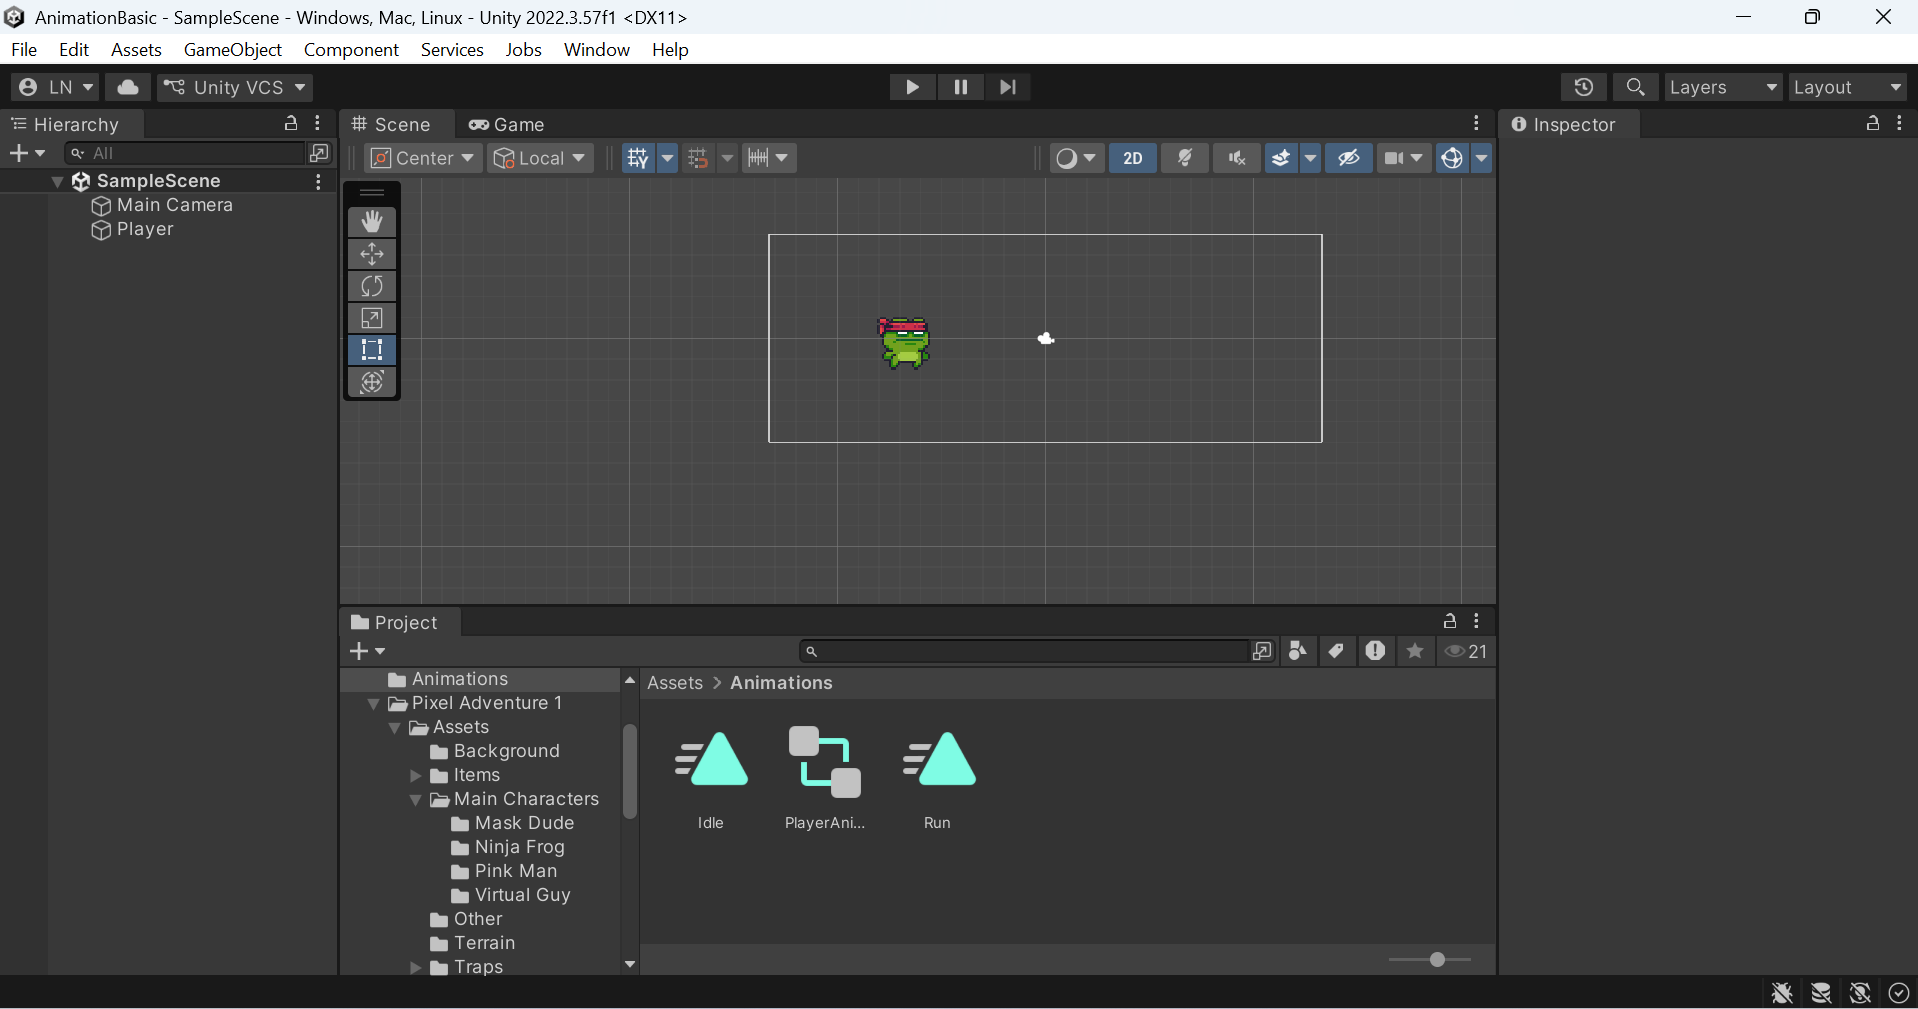The height and width of the screenshot is (1009, 1918).
Task: Toggle scene audio mute
Action: [1237, 158]
